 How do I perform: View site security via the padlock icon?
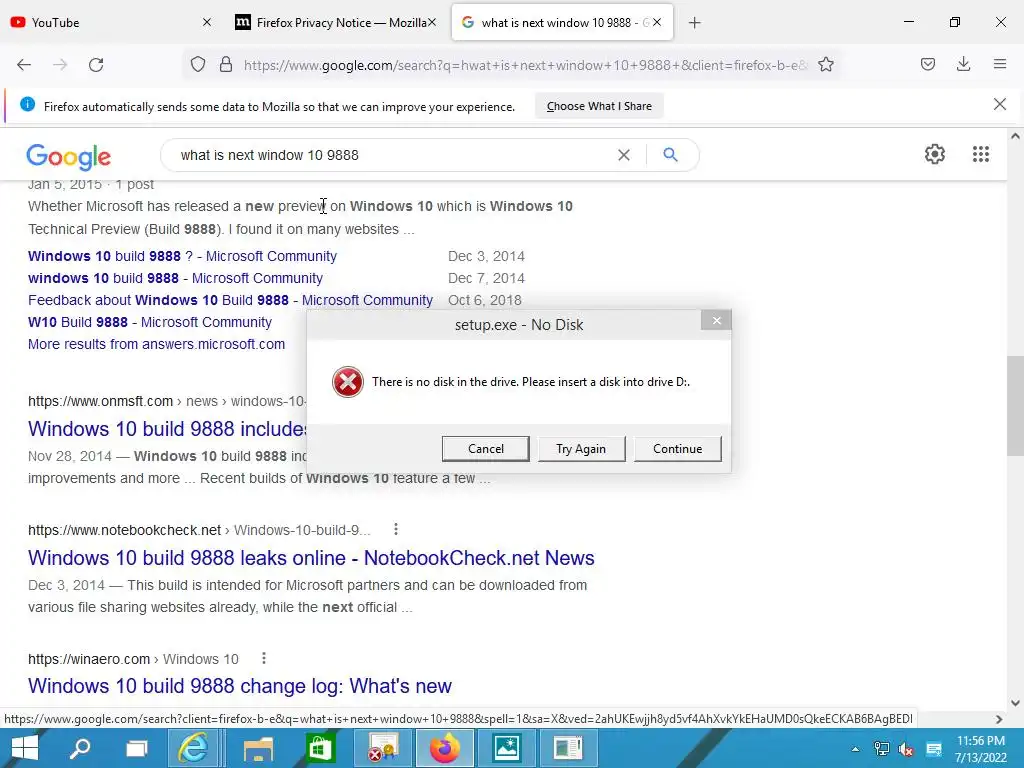pos(226,65)
